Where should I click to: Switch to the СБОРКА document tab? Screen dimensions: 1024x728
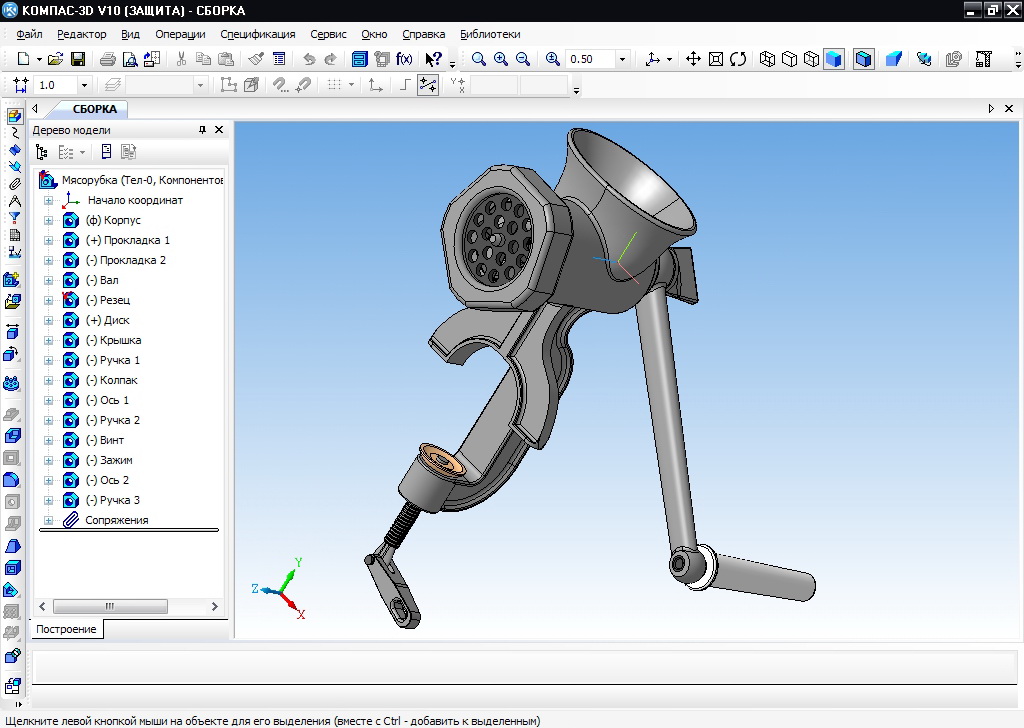(x=95, y=109)
